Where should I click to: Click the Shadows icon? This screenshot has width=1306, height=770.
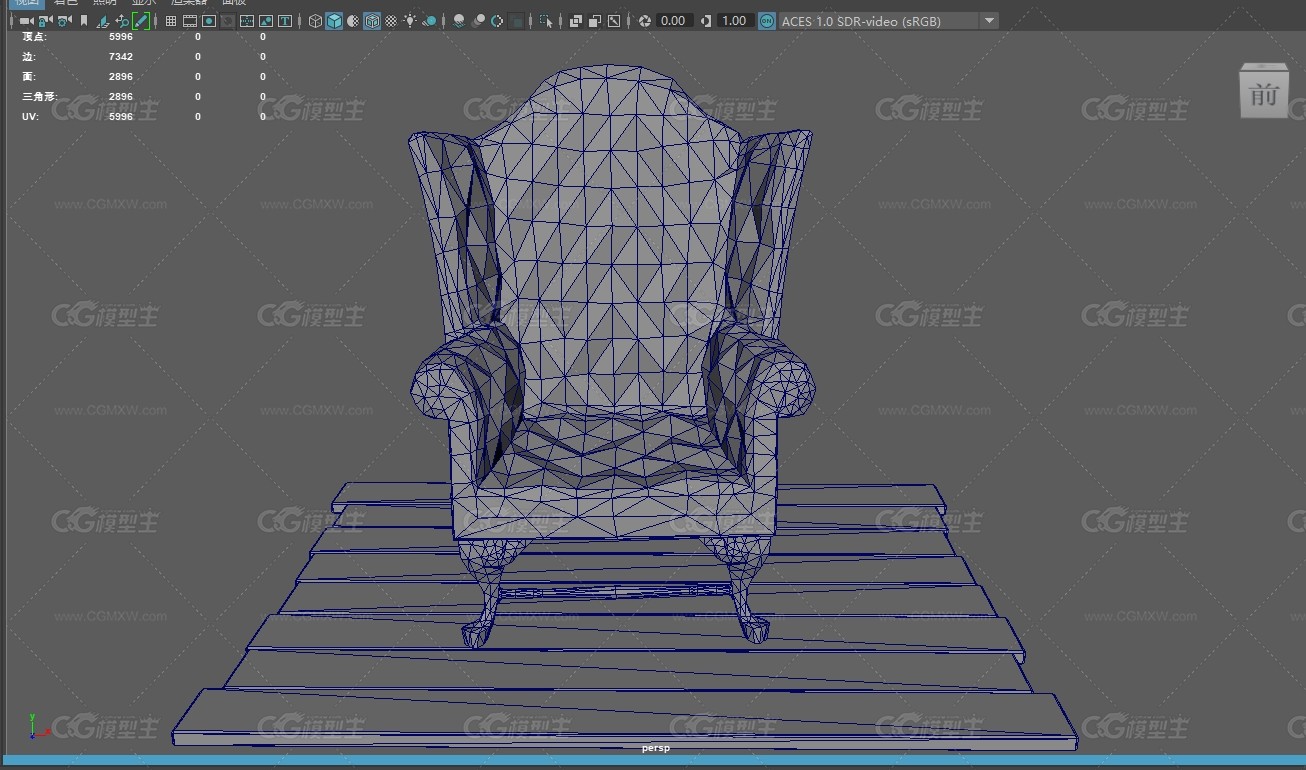pyautogui.click(x=429, y=20)
